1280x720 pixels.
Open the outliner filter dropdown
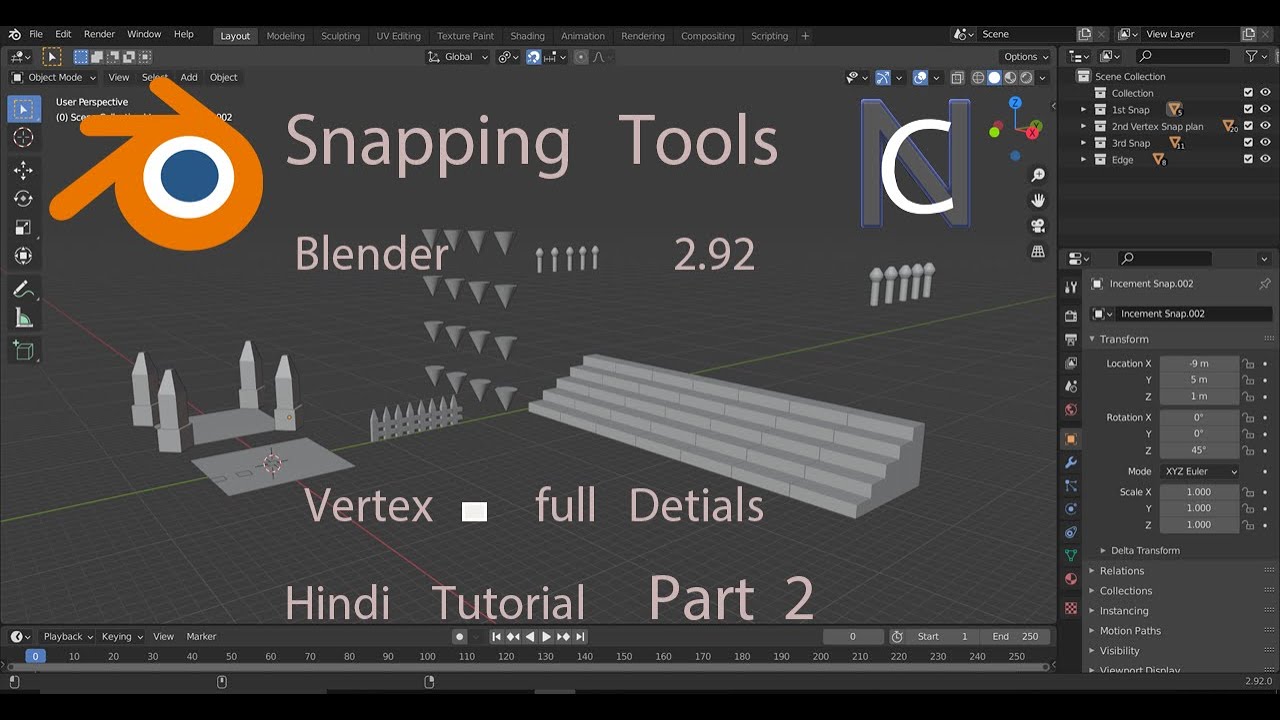1255,57
